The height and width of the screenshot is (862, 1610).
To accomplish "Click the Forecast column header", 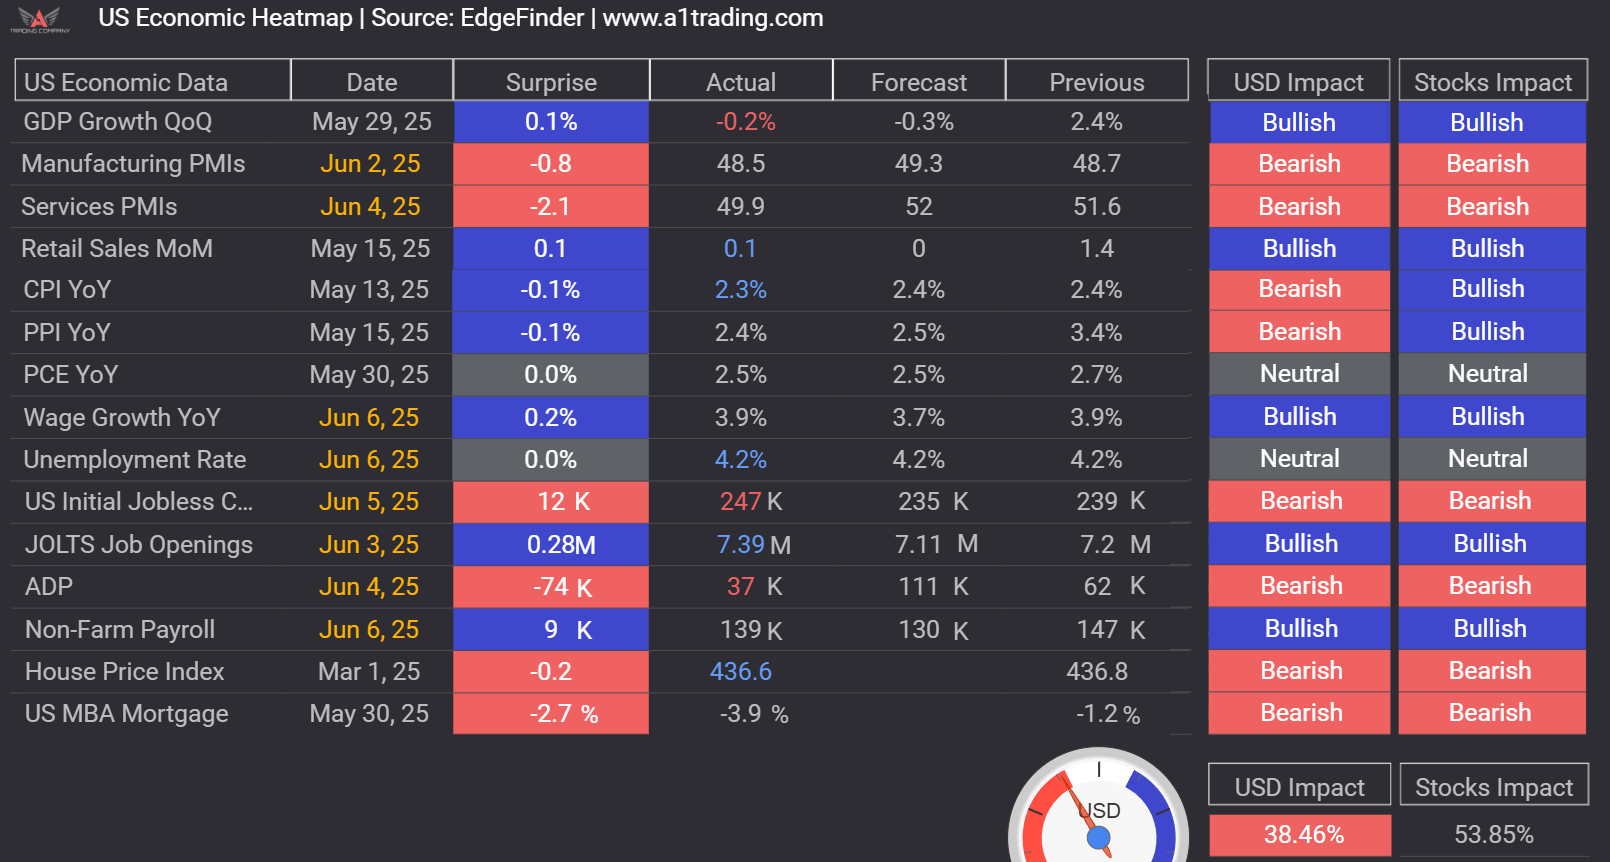I will pyautogui.click(x=918, y=82).
